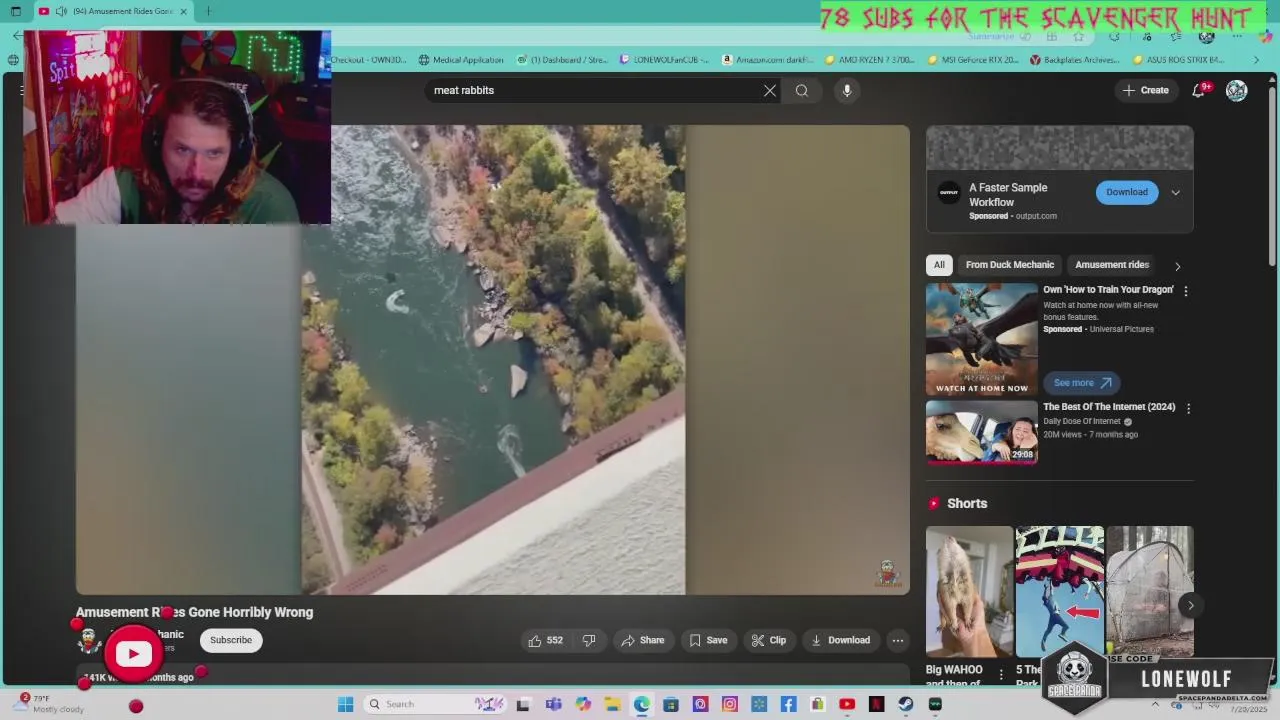This screenshot has height=720, width=1280.
Task: Open the YouTube app in the taskbar
Action: coord(847,704)
